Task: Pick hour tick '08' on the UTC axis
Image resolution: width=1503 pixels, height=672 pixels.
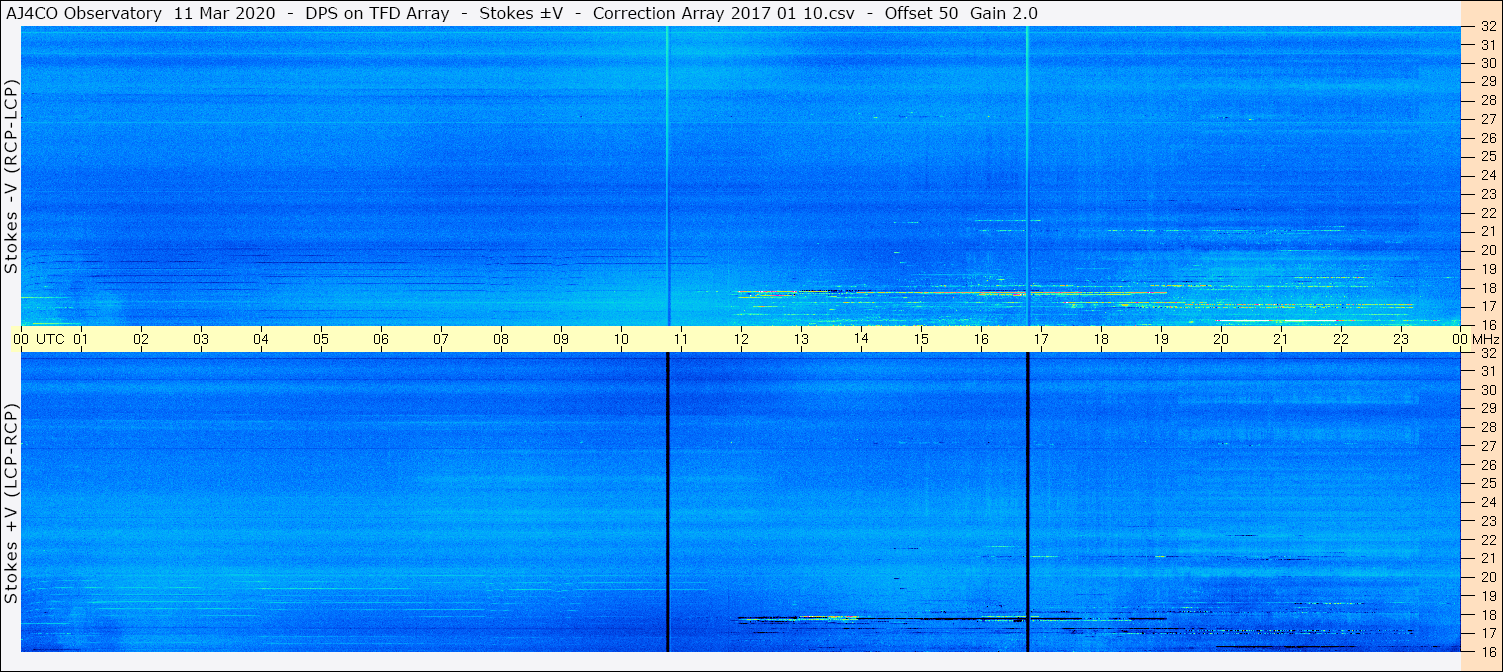Action: pyautogui.click(x=501, y=339)
